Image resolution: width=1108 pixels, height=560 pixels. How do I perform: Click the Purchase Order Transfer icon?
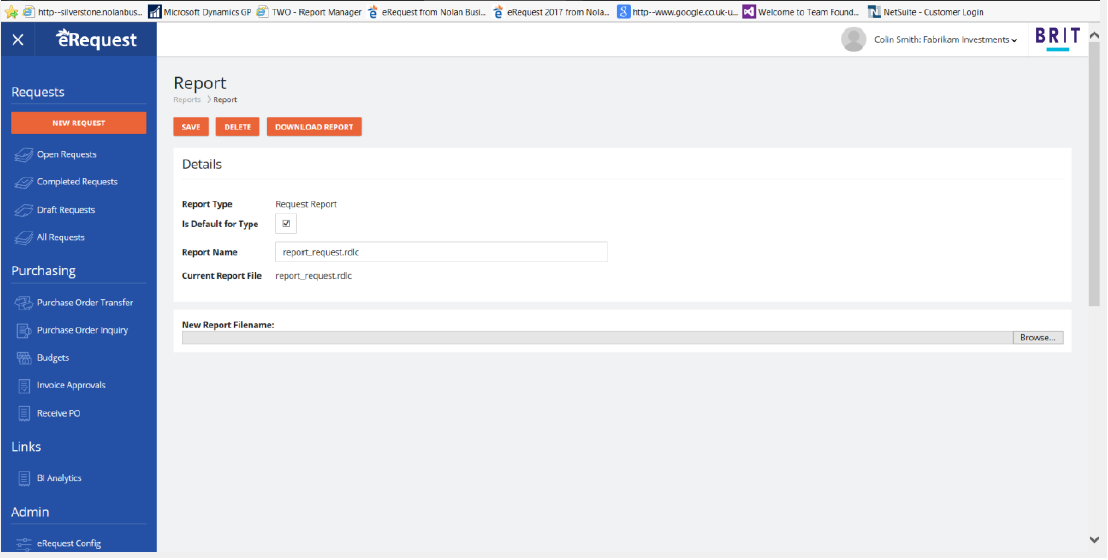point(24,303)
